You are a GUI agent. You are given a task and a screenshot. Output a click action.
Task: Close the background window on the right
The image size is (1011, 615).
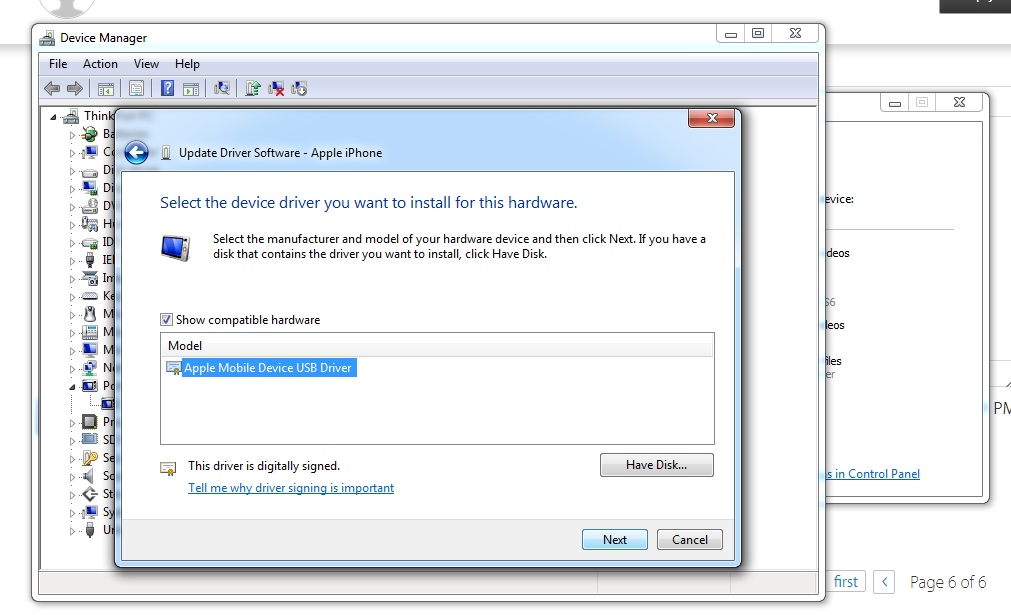(x=959, y=102)
